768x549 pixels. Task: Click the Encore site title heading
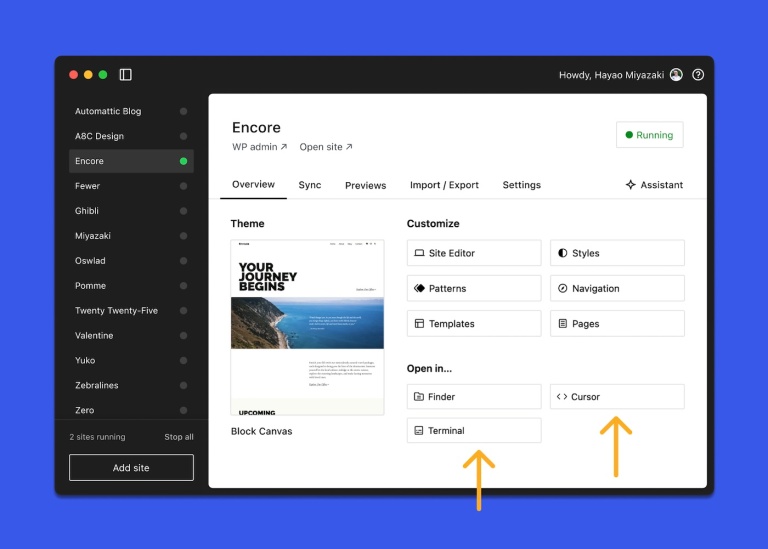coord(256,127)
